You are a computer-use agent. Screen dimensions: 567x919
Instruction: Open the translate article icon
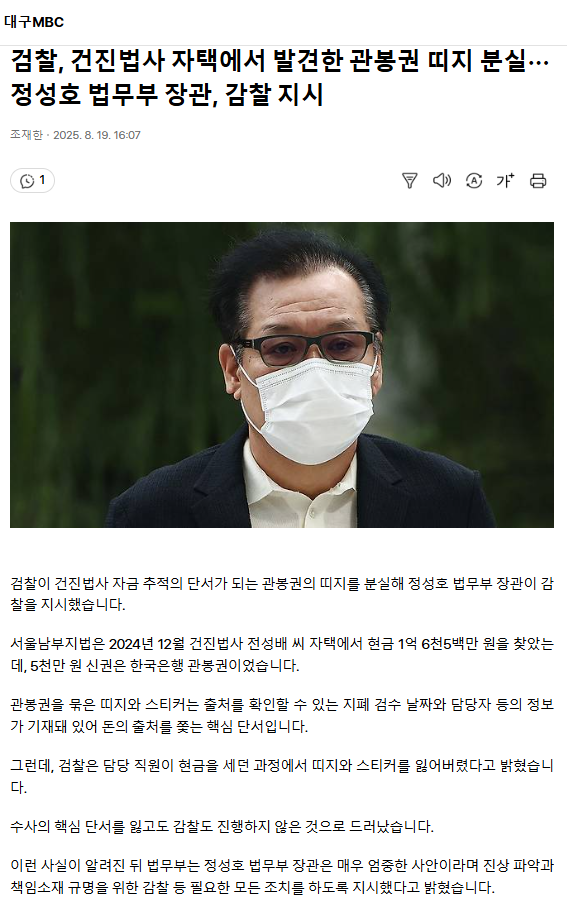[x=474, y=181]
